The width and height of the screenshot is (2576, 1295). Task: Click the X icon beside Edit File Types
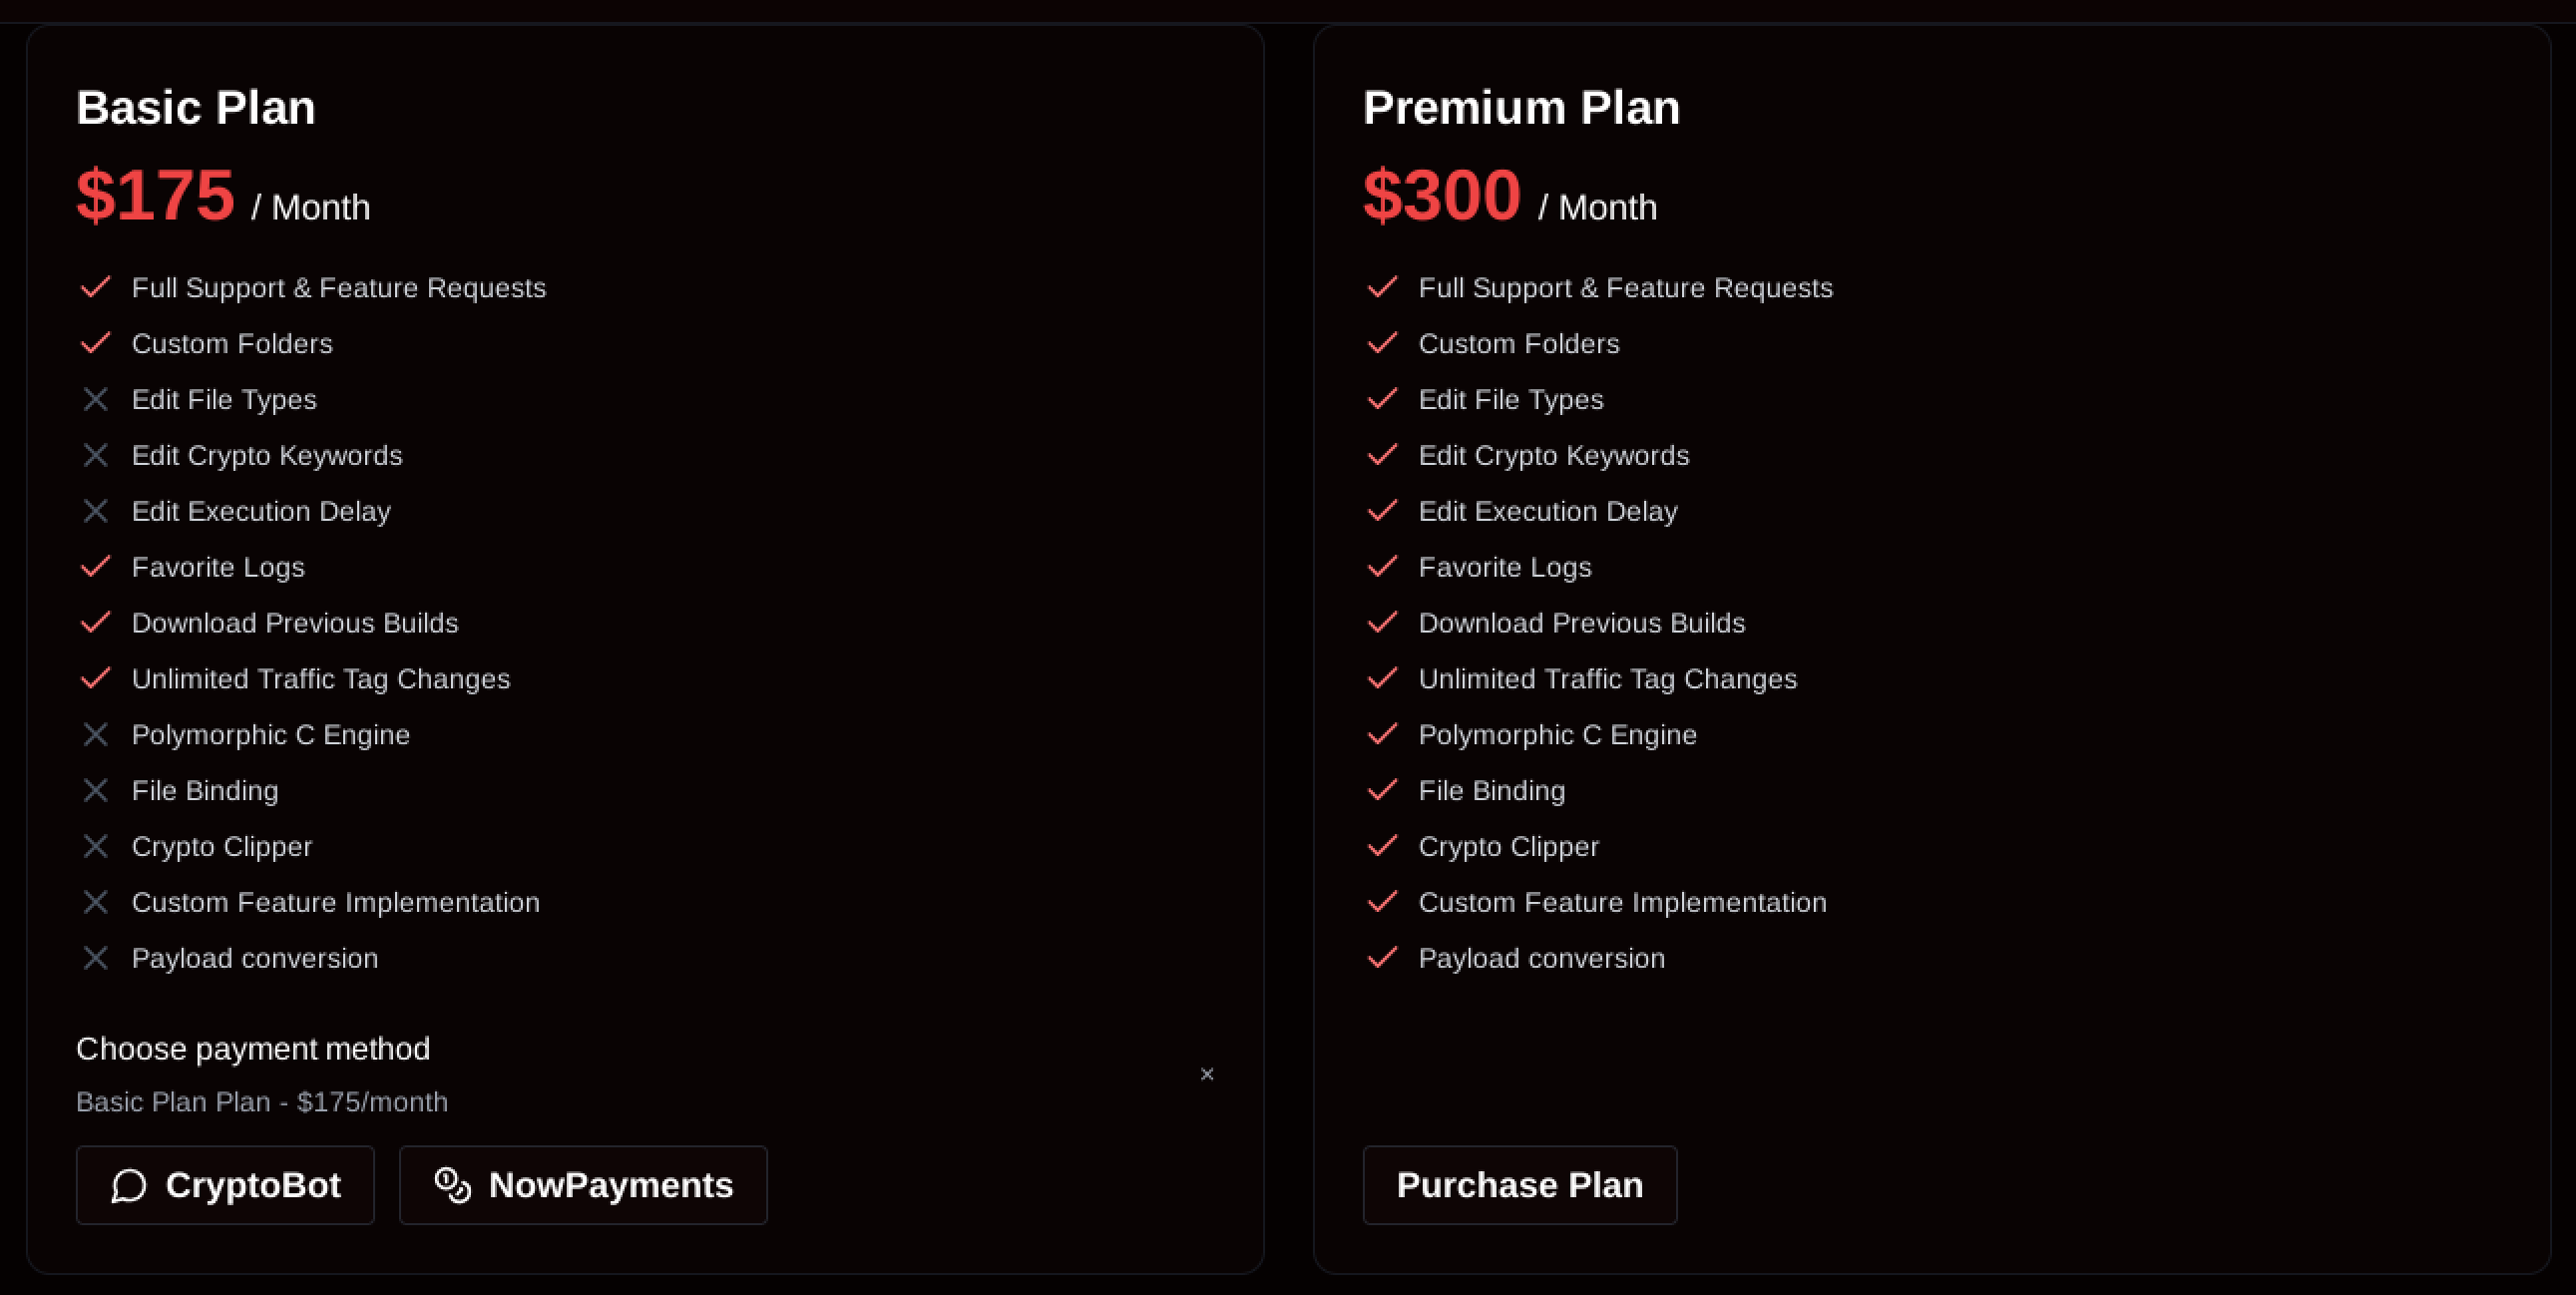tap(95, 399)
